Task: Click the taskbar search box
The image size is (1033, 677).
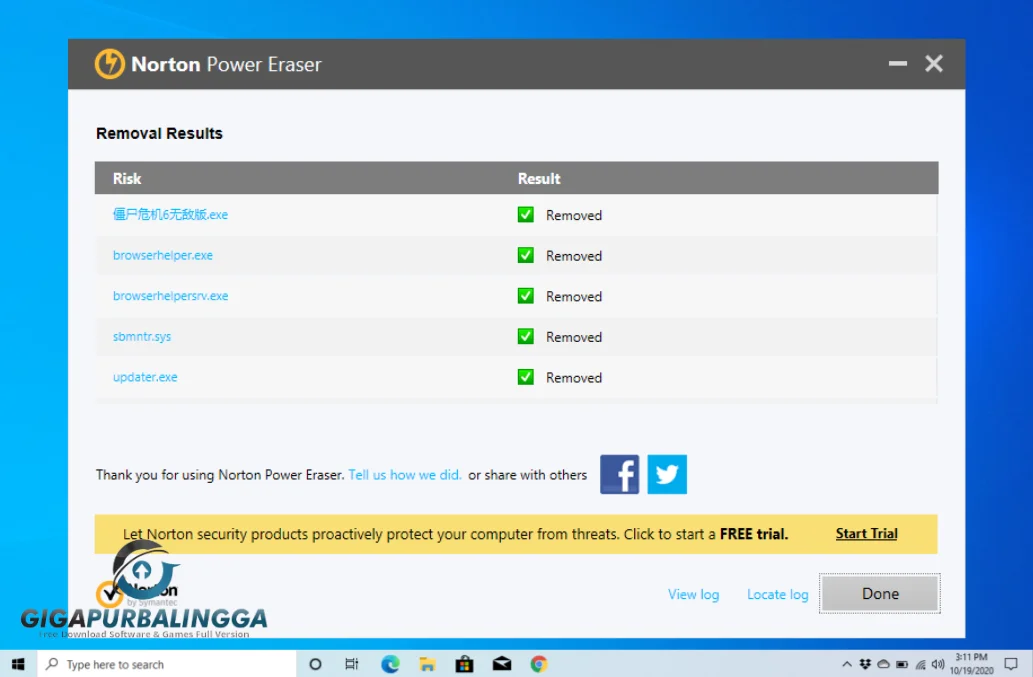Action: (167, 664)
